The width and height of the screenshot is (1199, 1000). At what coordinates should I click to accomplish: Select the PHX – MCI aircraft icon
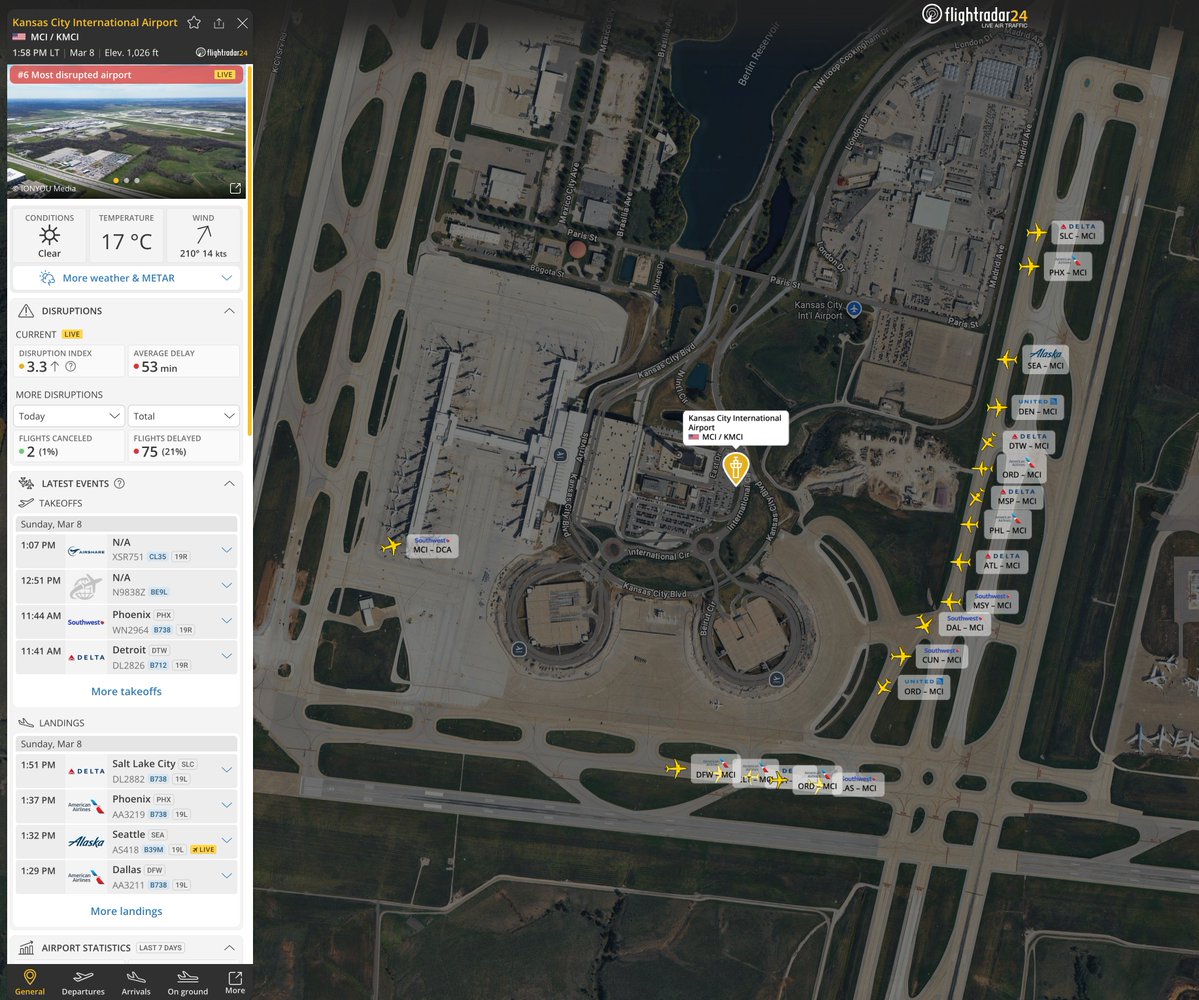[1029, 266]
